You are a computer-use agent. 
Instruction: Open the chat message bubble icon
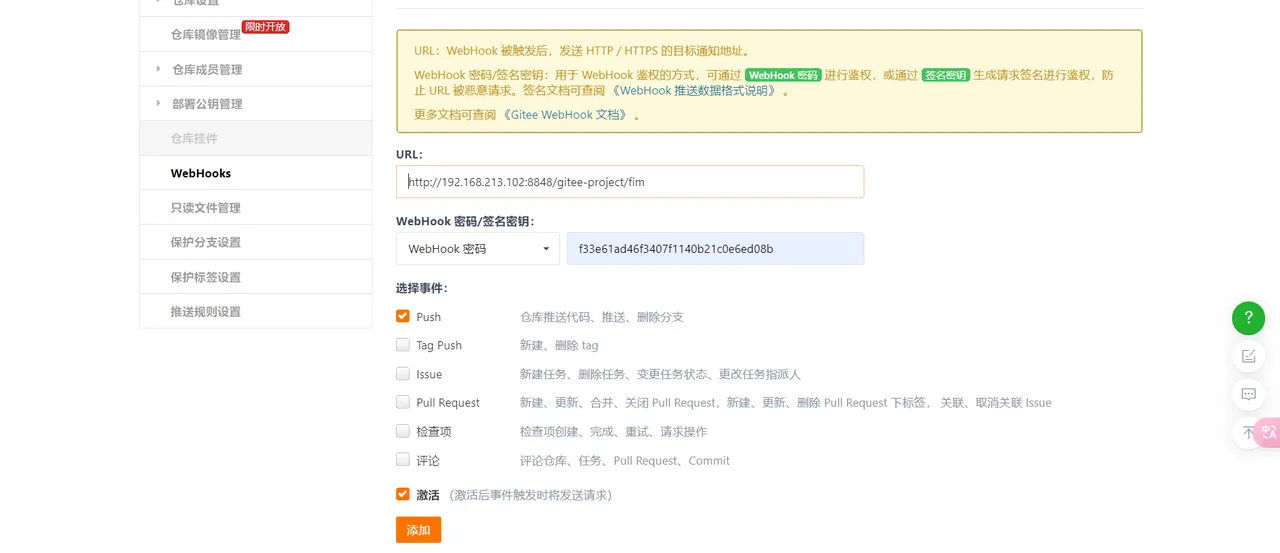click(x=1248, y=394)
